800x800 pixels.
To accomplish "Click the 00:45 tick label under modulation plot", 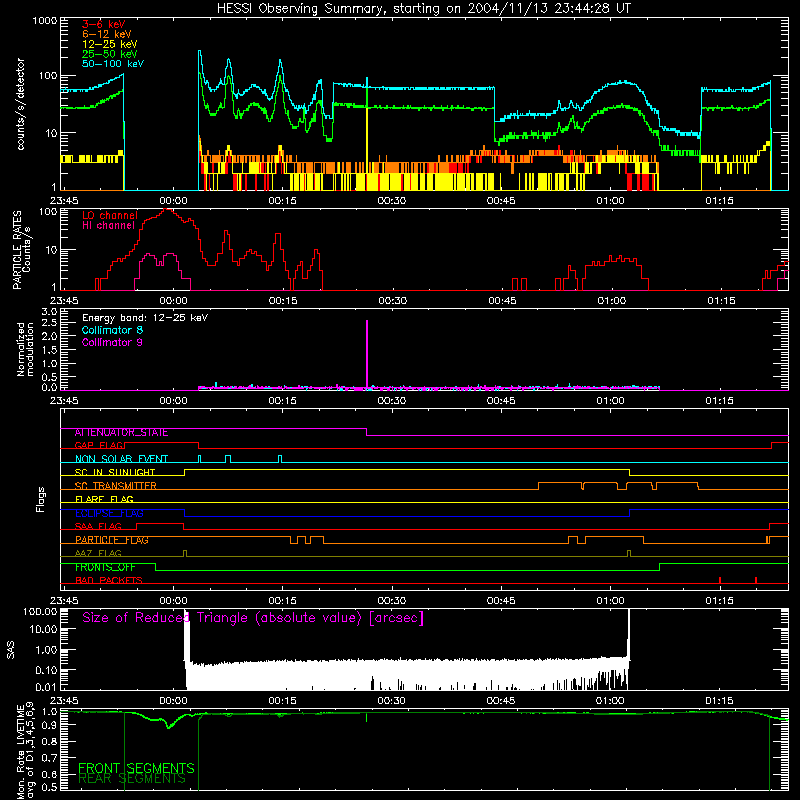I will point(501,401).
